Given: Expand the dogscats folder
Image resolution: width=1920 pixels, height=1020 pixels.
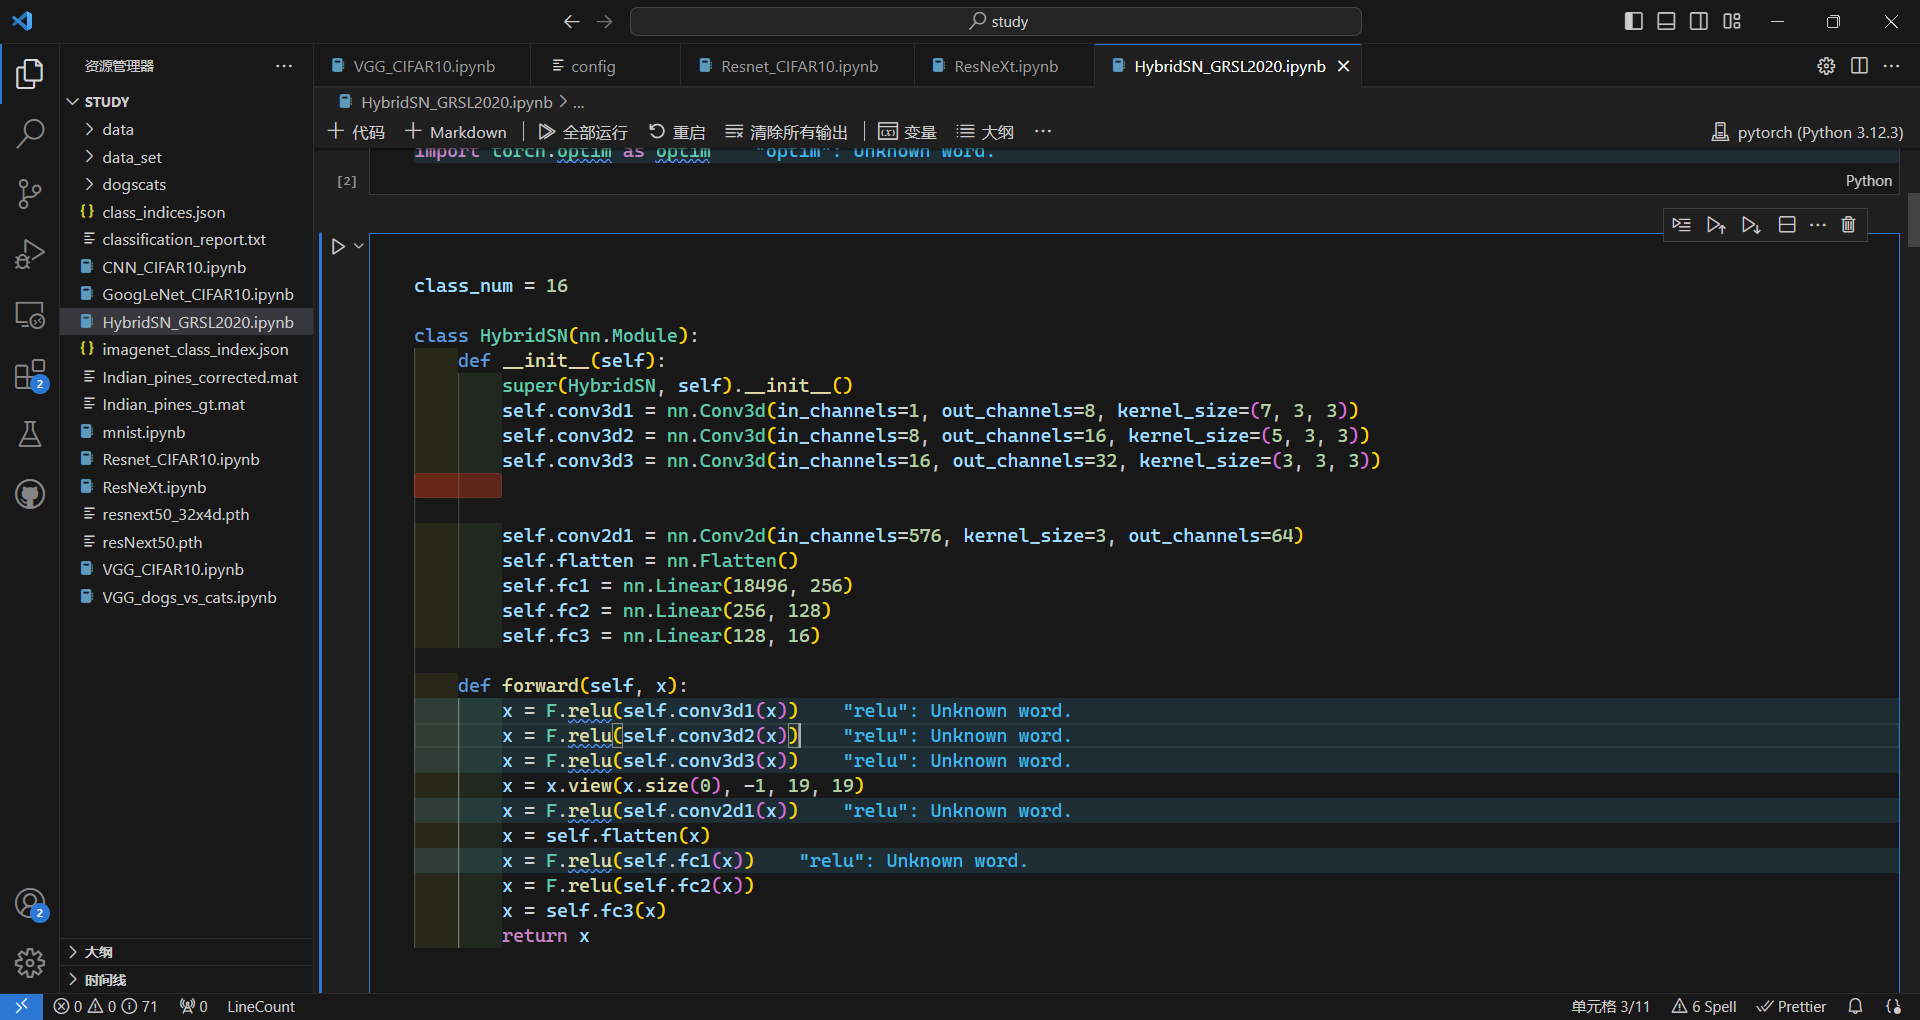Looking at the screenshot, I should (133, 185).
